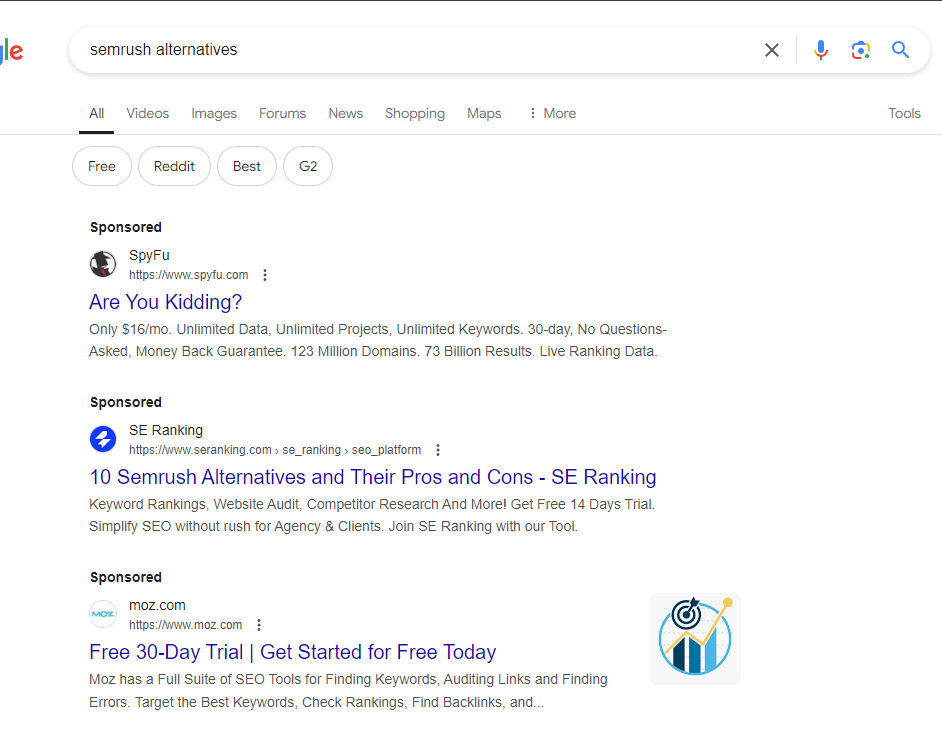Open the 'Are You Kidding?' SpyFu ad
The image size is (942, 740).
165,302
